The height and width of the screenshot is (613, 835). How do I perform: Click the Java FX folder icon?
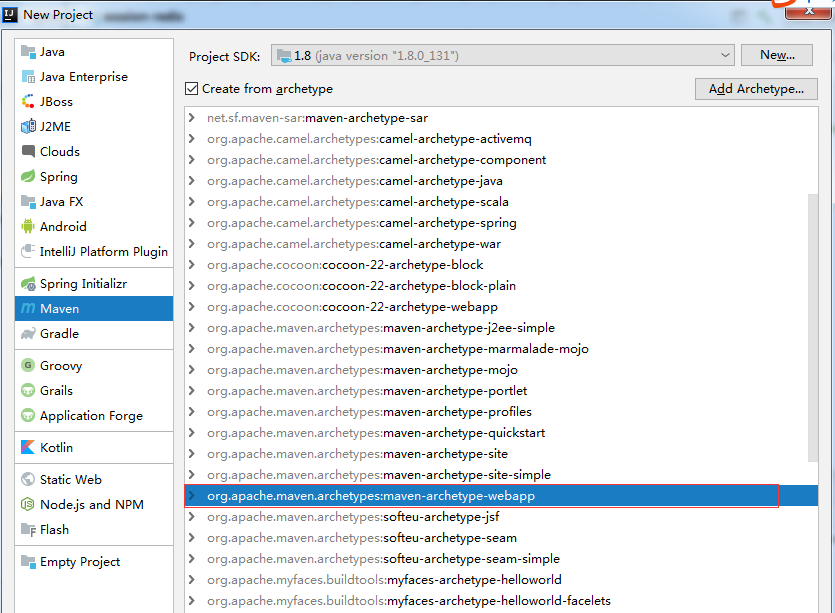(28, 201)
